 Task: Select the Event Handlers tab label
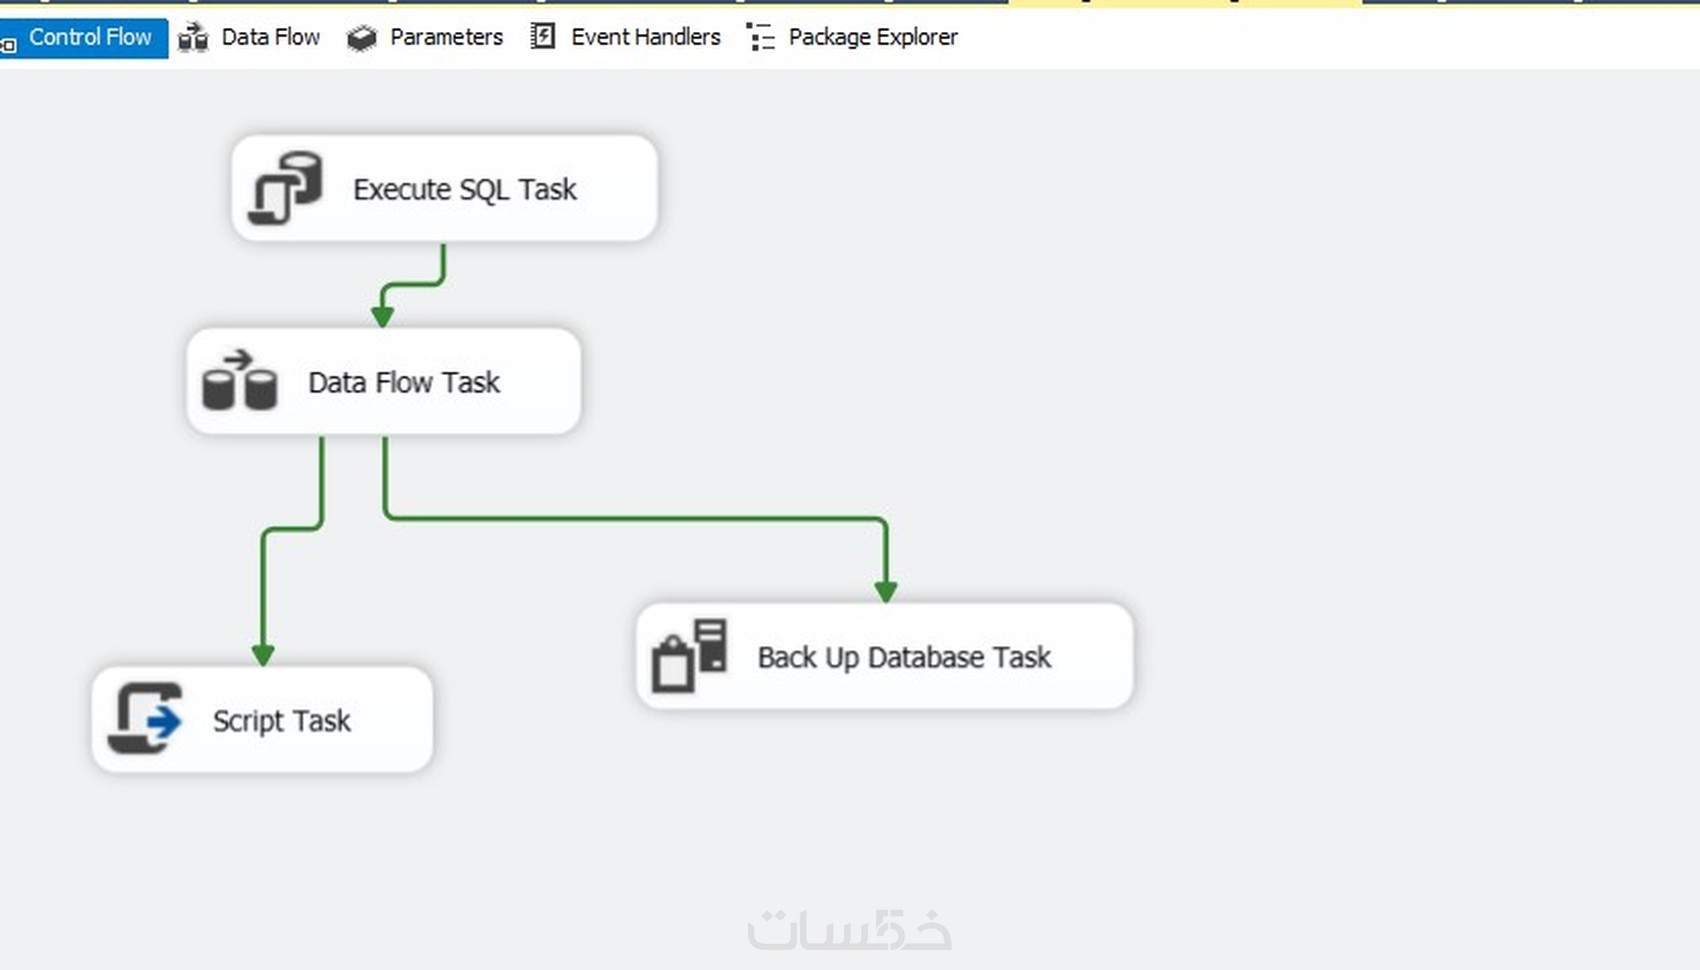[645, 37]
